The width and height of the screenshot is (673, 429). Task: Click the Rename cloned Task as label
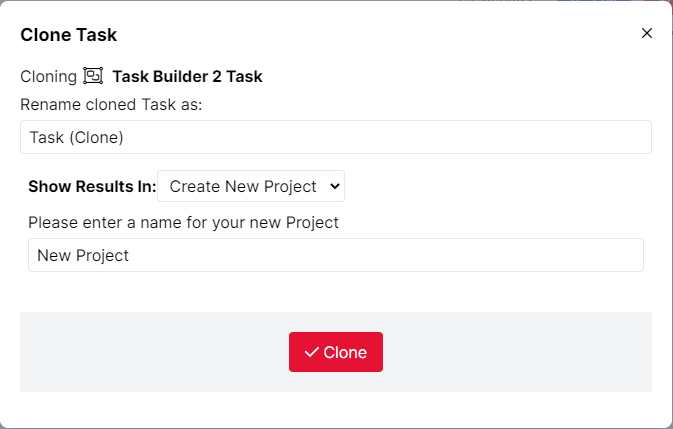pos(111,104)
